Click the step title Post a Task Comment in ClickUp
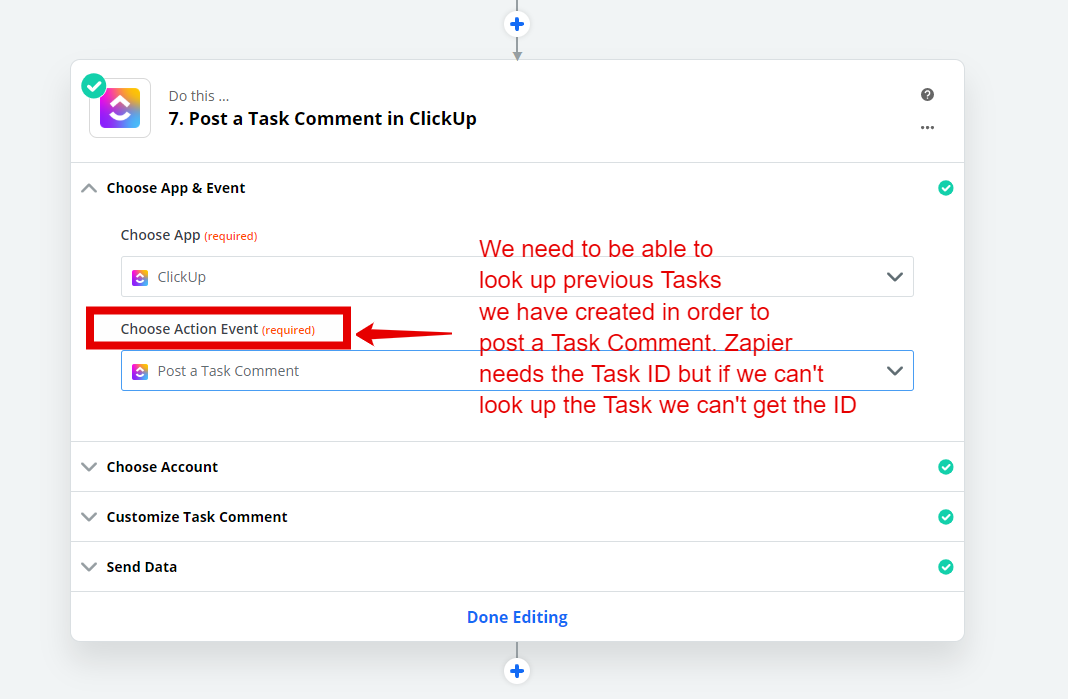The image size is (1068, 699). (x=322, y=119)
